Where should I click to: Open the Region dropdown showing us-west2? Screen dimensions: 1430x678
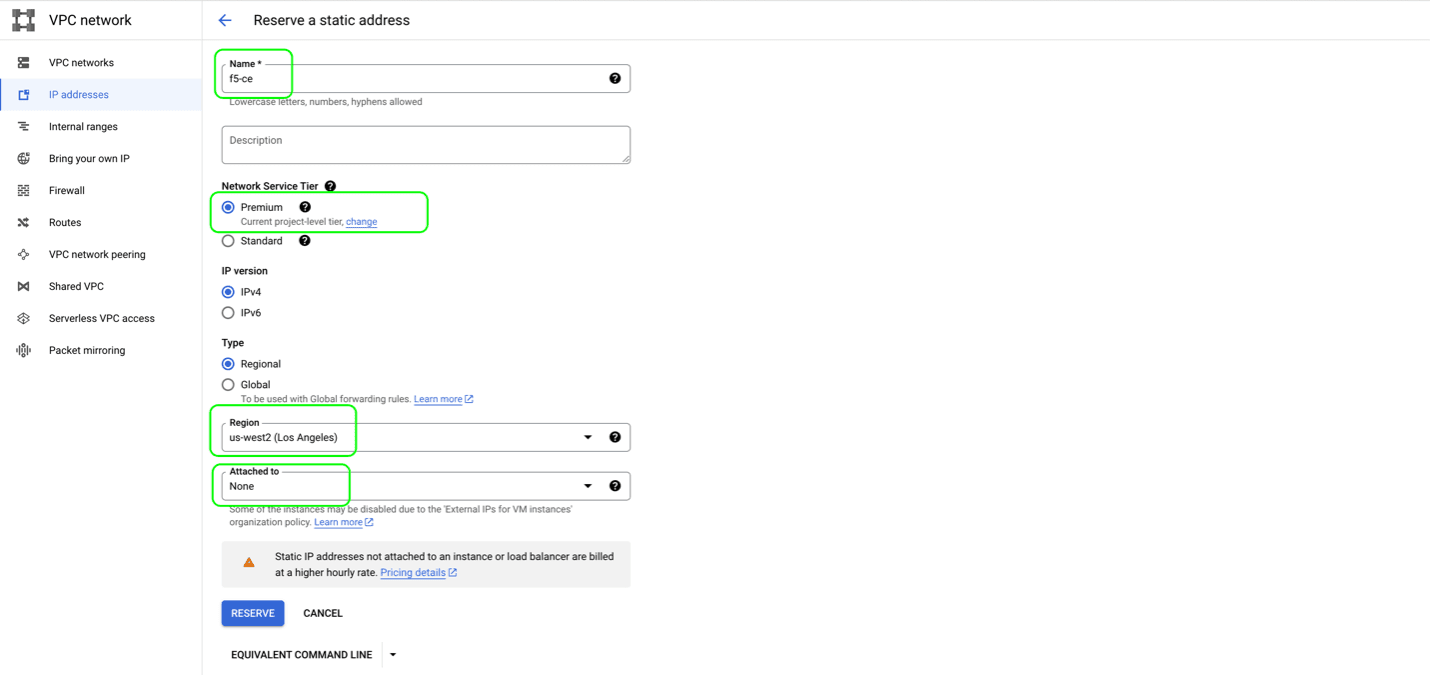tap(426, 437)
